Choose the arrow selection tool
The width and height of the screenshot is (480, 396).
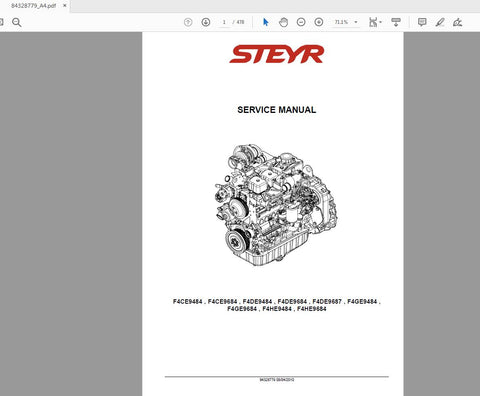pyautogui.click(x=265, y=22)
